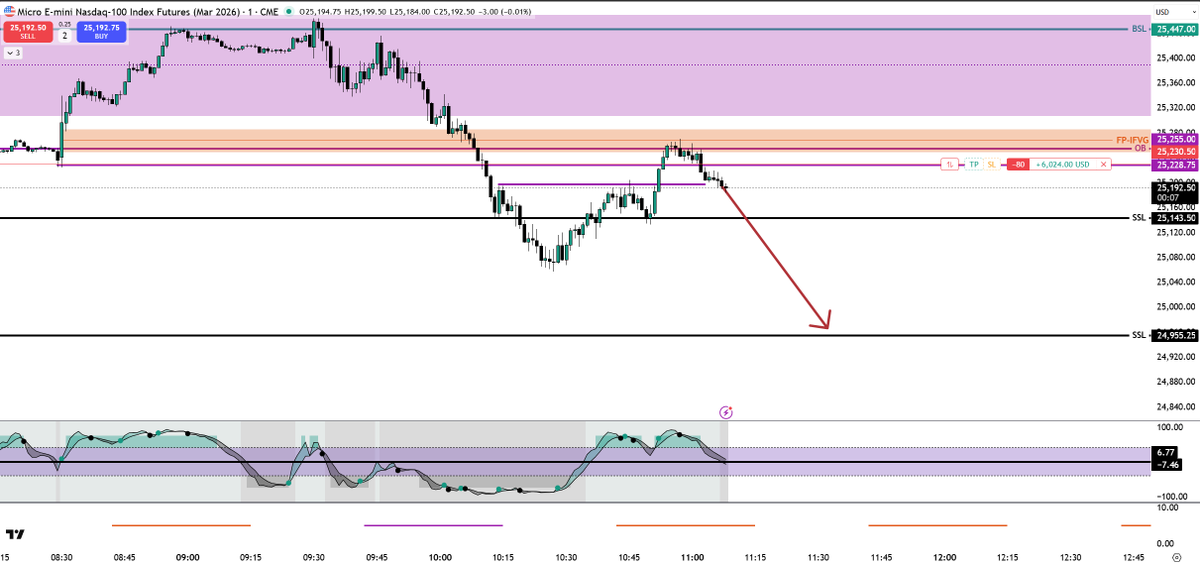Click the reverse position arrows icon
The width and height of the screenshot is (1200, 565).
949,164
